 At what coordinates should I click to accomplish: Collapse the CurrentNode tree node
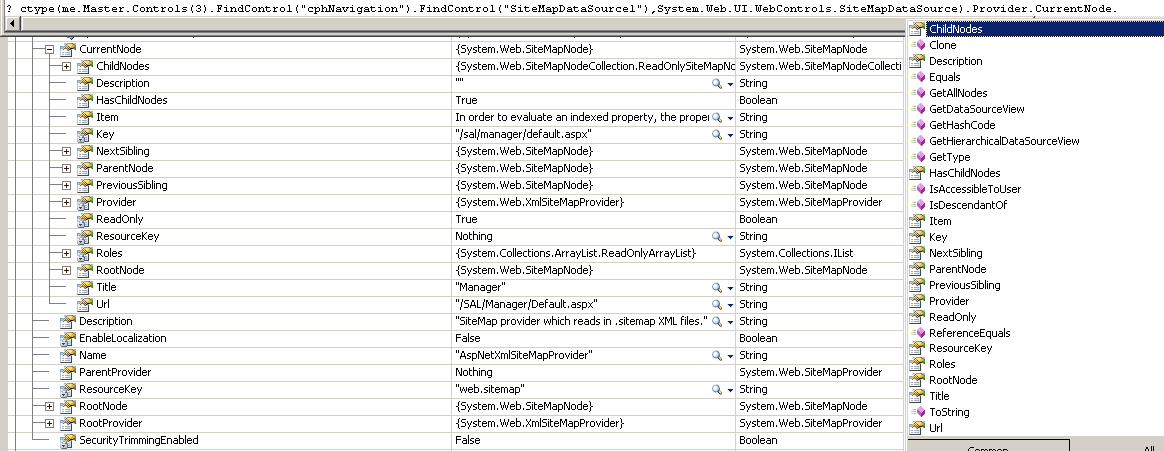49,49
